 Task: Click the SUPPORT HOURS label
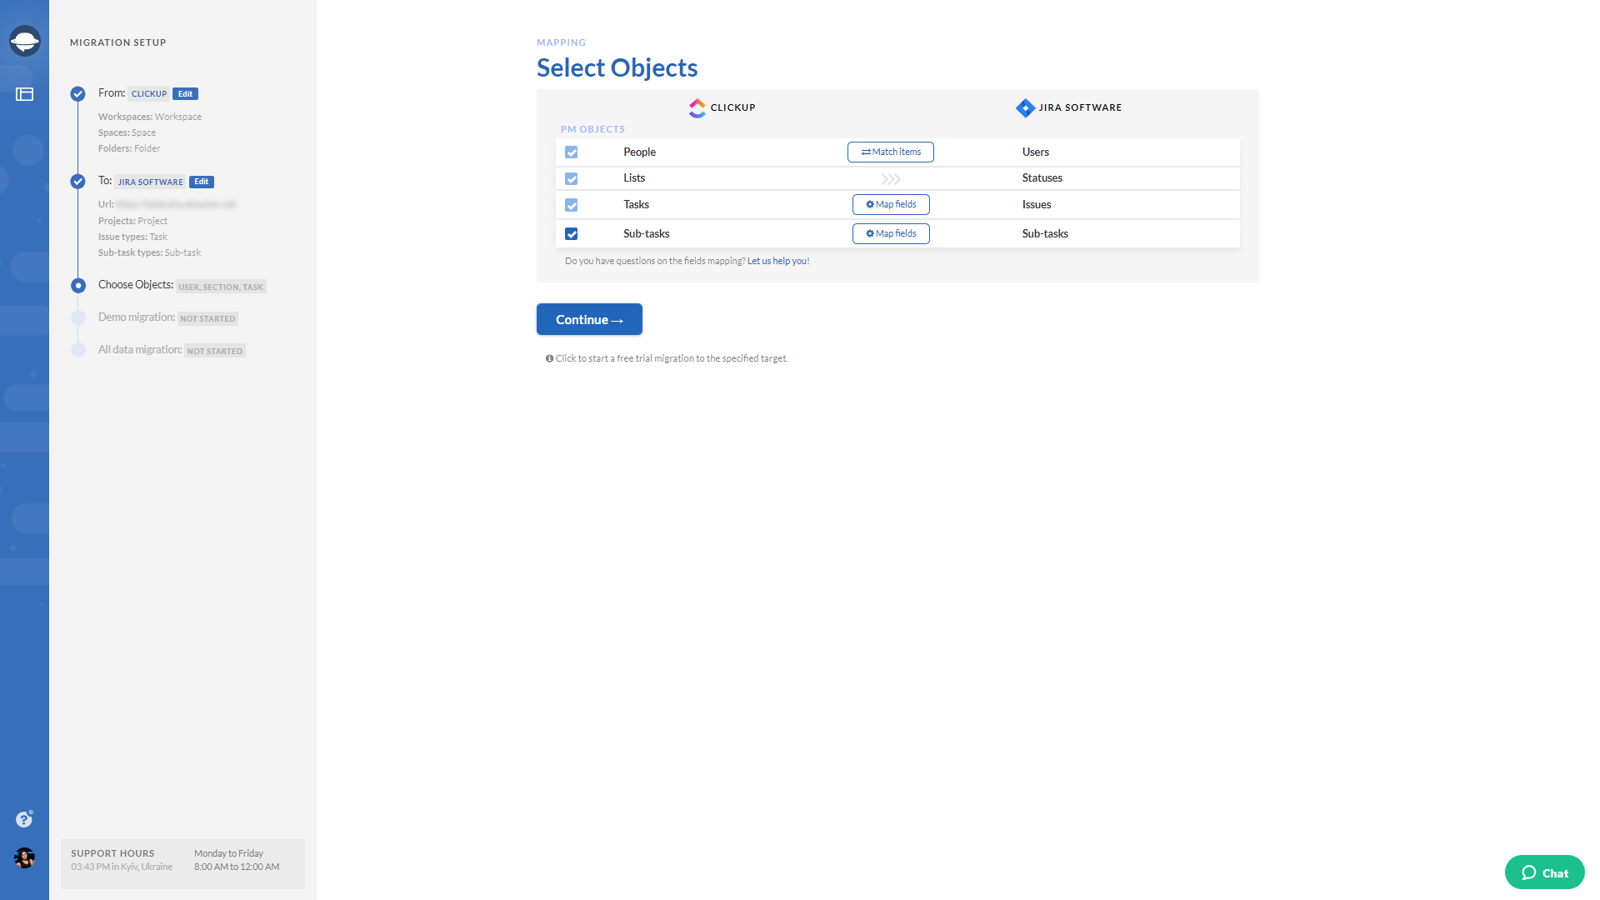coord(113,853)
